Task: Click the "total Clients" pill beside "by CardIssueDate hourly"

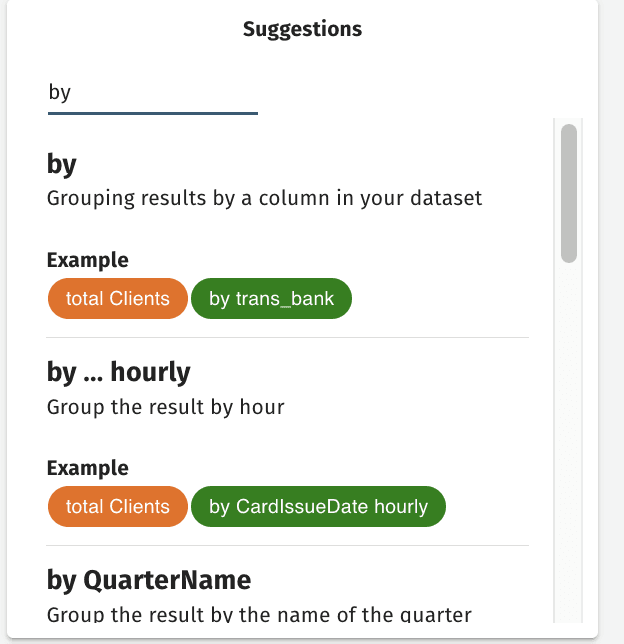Action: (117, 507)
